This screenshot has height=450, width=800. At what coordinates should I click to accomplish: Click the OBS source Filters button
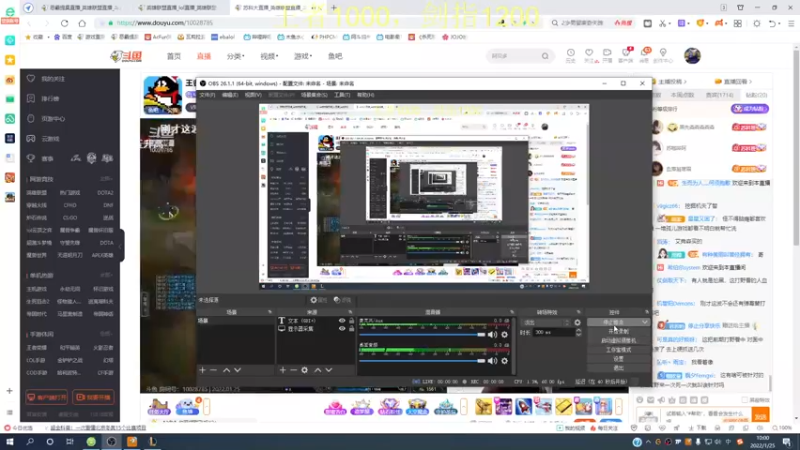(342, 300)
